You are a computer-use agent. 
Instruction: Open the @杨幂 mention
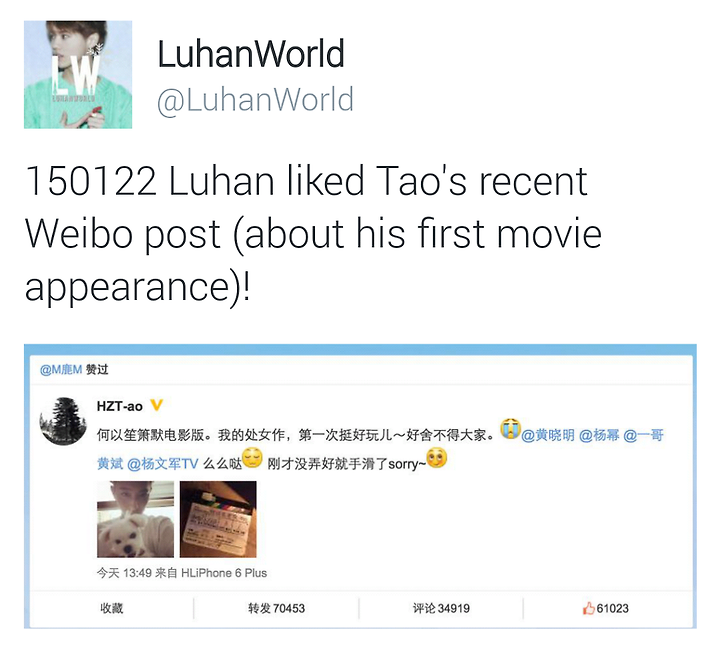[x=599, y=435]
